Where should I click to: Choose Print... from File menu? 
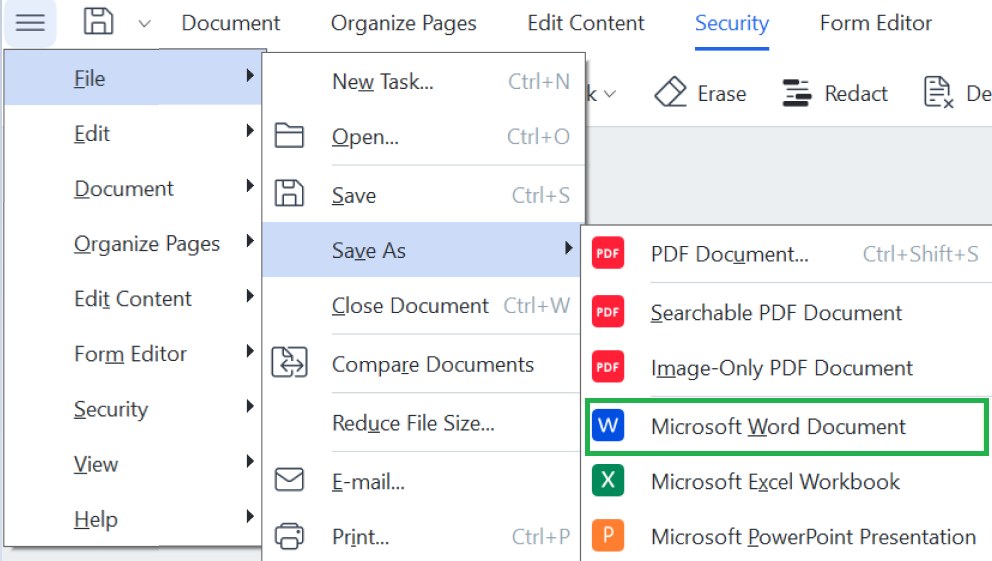tap(423, 536)
